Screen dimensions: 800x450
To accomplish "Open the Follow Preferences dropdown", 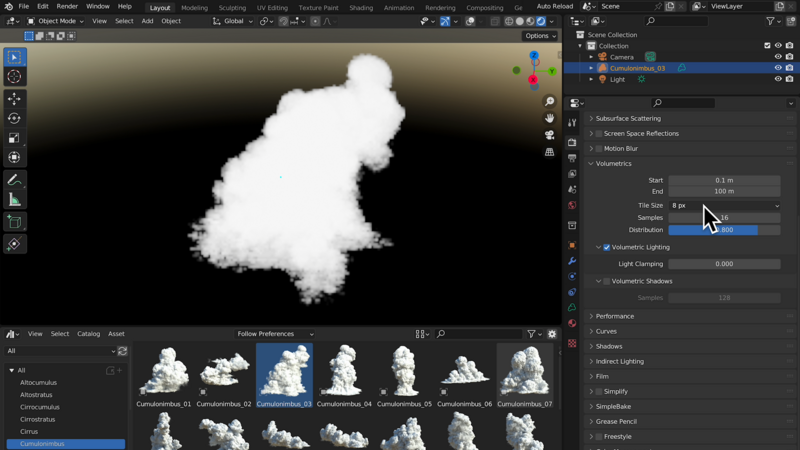I will pos(275,334).
